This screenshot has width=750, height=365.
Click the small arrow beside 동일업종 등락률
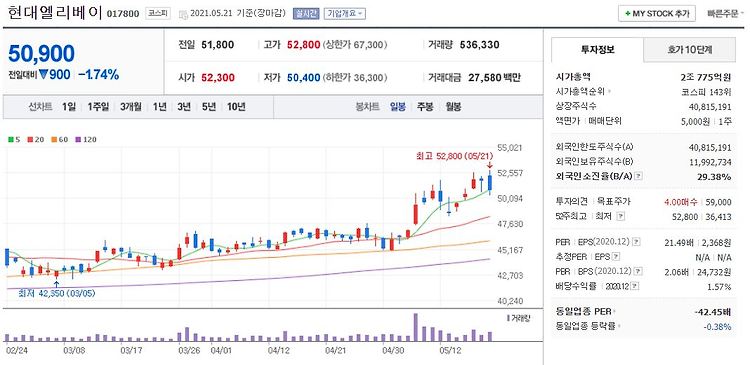pyautogui.click(x=618, y=326)
